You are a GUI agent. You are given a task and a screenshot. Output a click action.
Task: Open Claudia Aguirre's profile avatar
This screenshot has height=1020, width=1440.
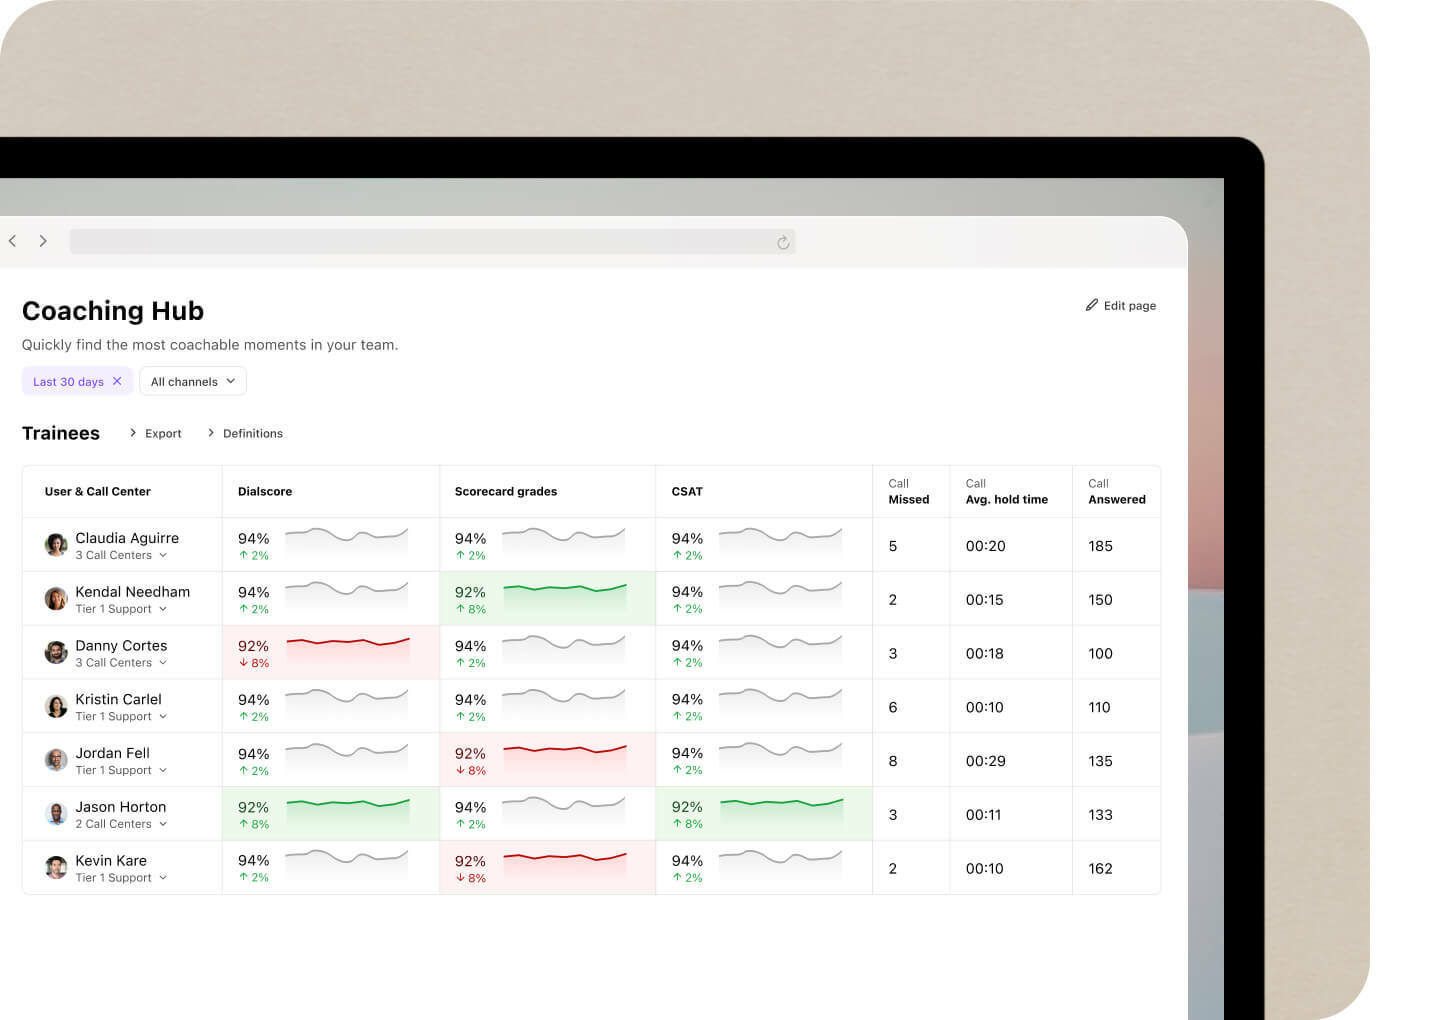(x=56, y=544)
